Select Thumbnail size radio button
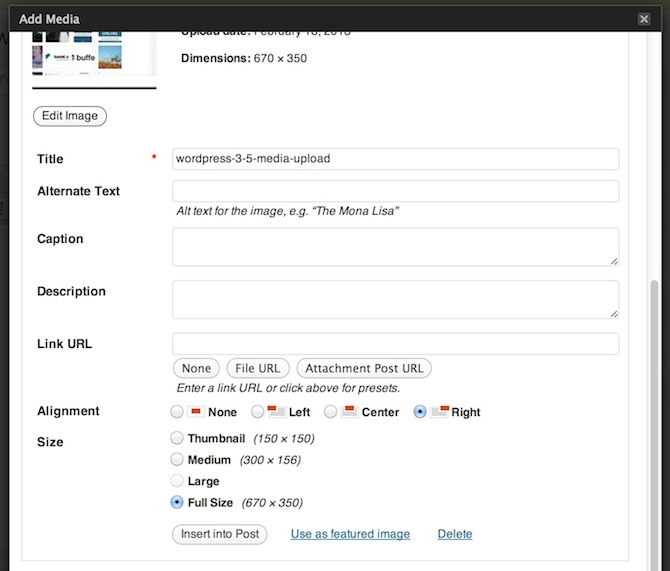 [x=178, y=438]
